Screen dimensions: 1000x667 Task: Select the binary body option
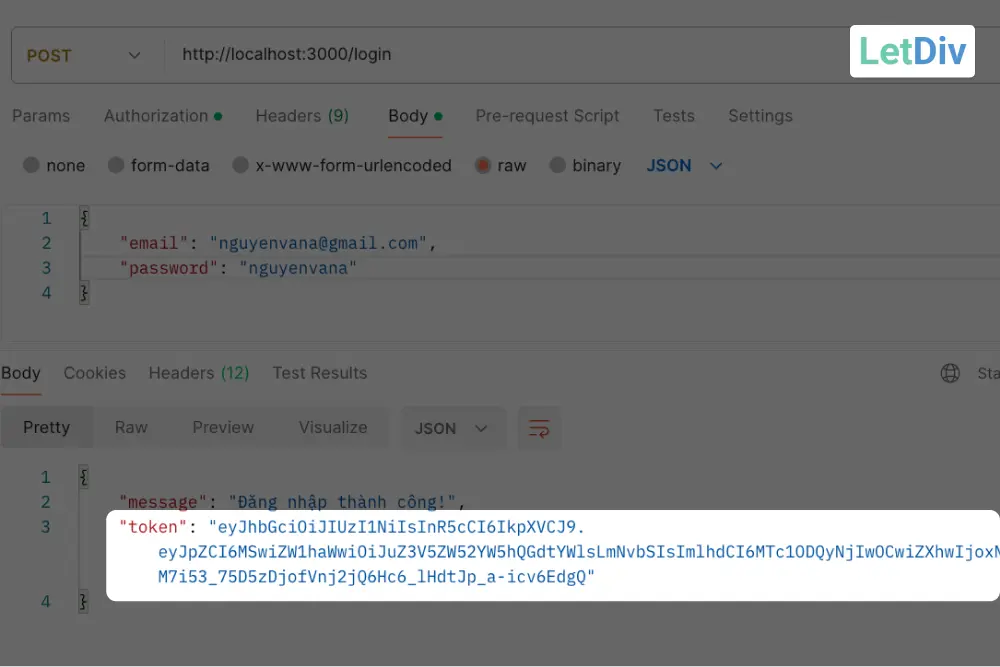pos(557,165)
